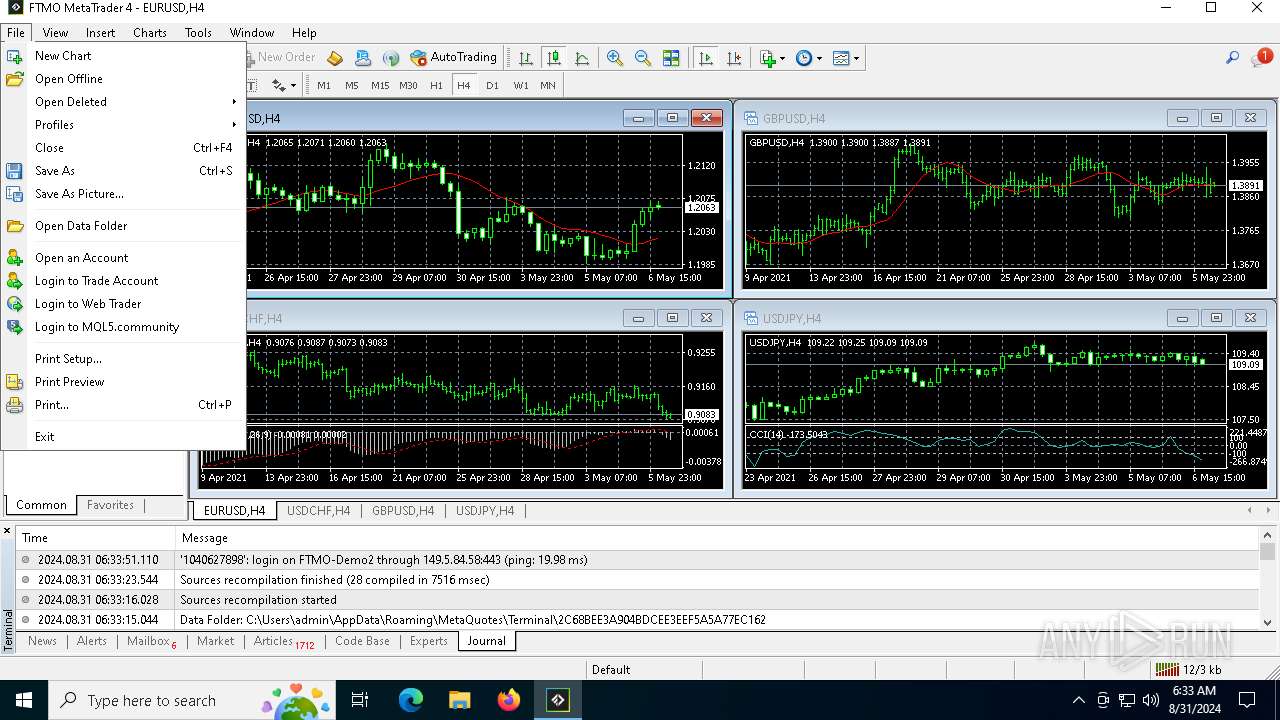The image size is (1280, 720).
Task: Open the Charts menu
Action: [x=150, y=32]
